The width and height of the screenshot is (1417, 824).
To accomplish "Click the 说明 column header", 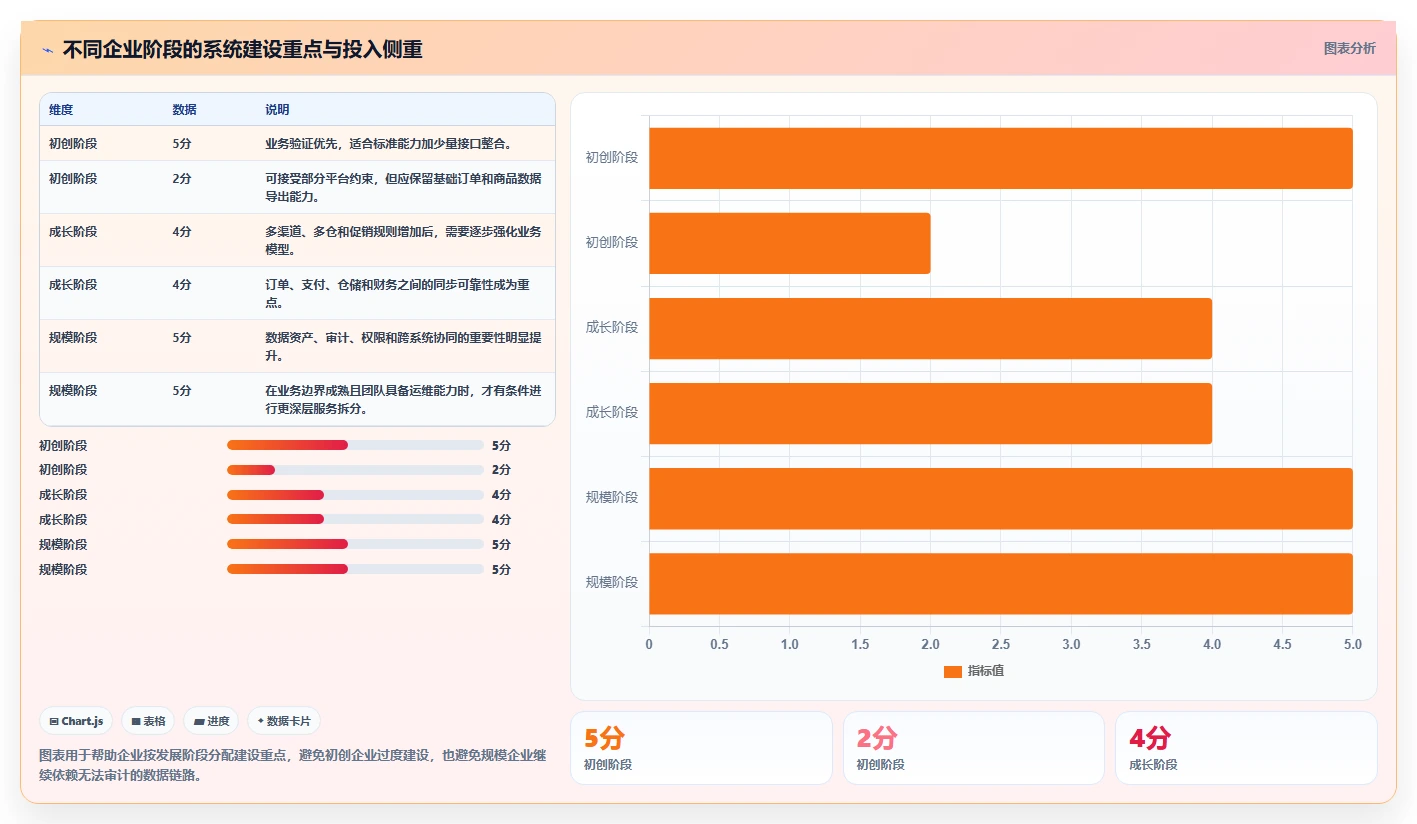I will pos(277,110).
